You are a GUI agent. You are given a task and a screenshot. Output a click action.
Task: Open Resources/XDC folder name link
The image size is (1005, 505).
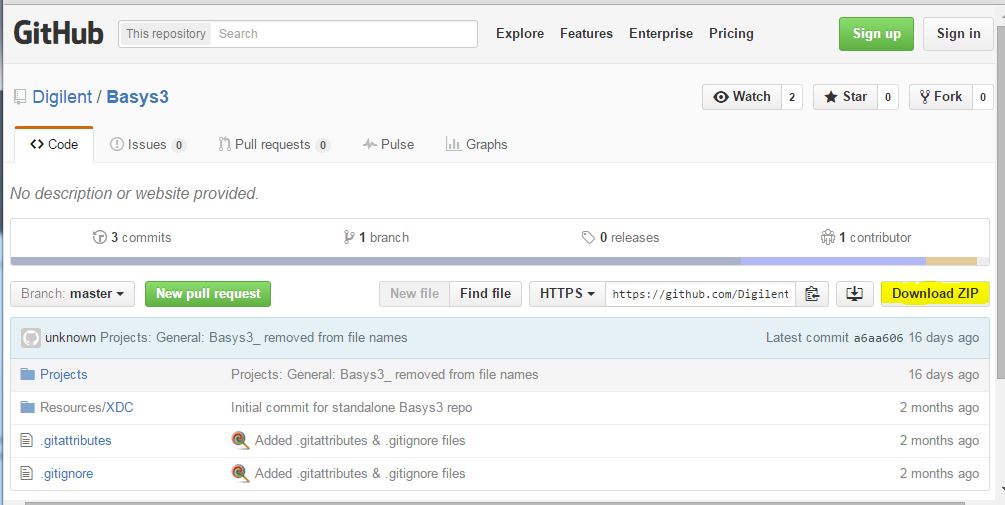tap(87, 408)
